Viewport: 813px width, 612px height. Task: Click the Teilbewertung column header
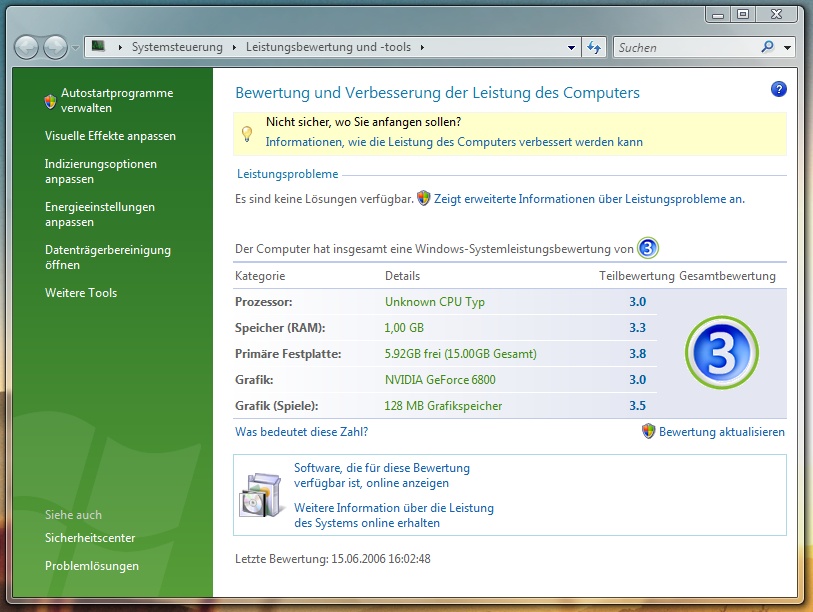point(637,276)
